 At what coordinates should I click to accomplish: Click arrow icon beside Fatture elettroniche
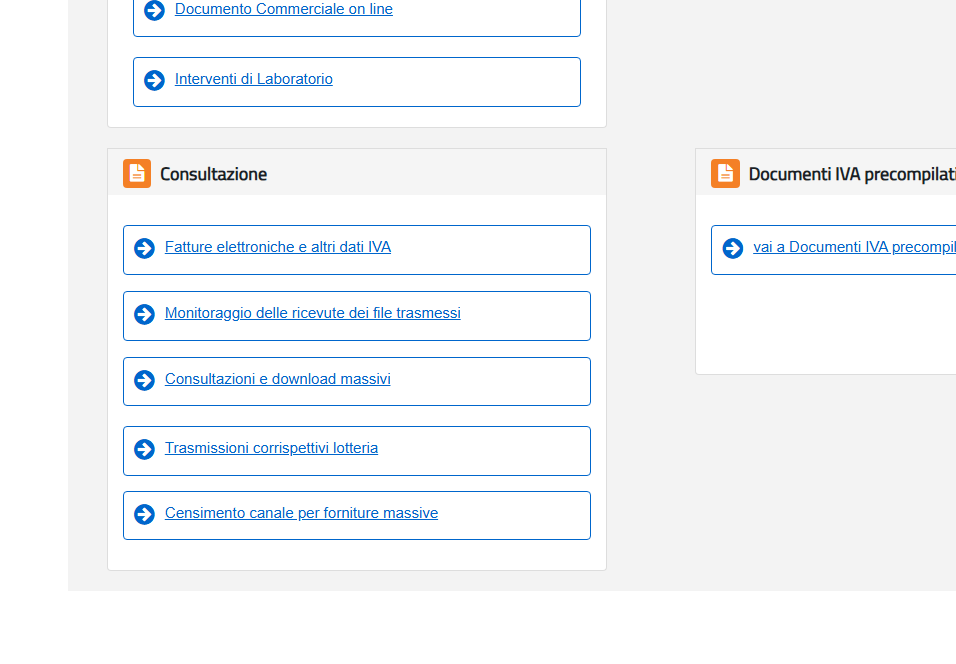pyautogui.click(x=144, y=248)
